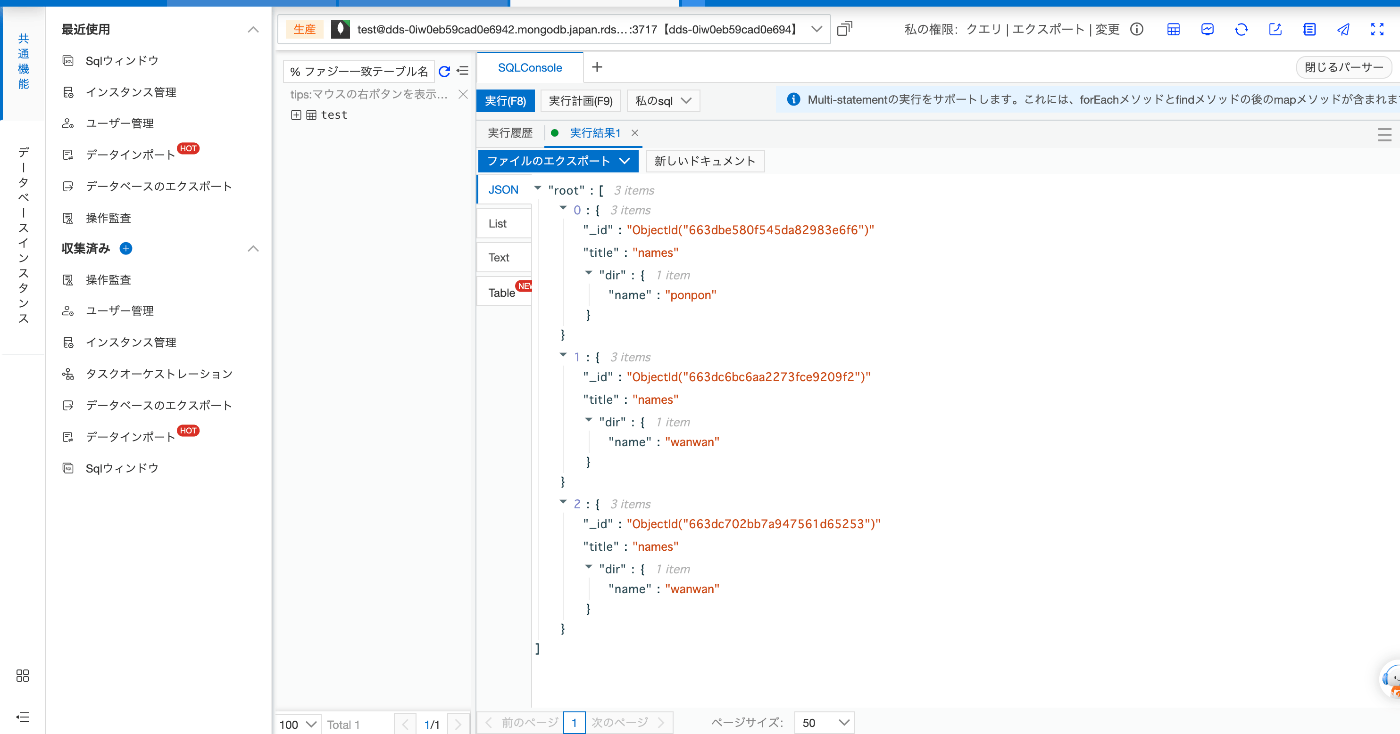Add a new SQLConsole tab with plus

(x=597, y=67)
